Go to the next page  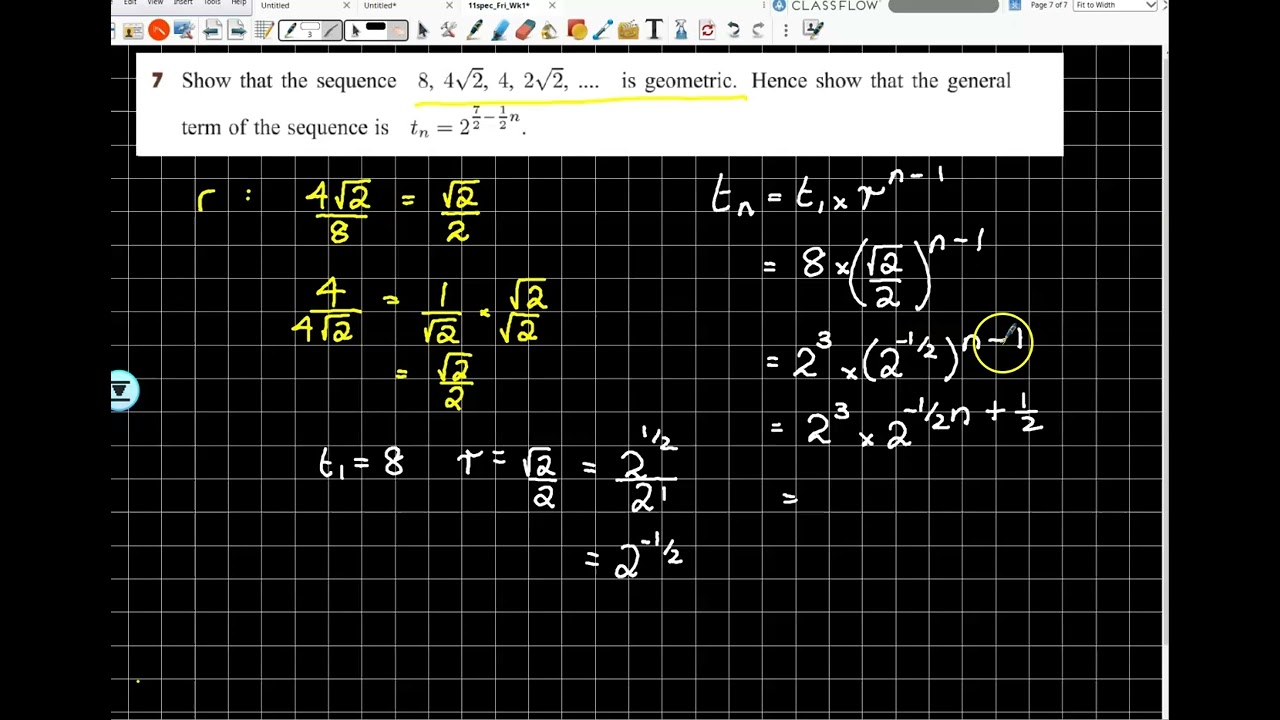[237, 31]
